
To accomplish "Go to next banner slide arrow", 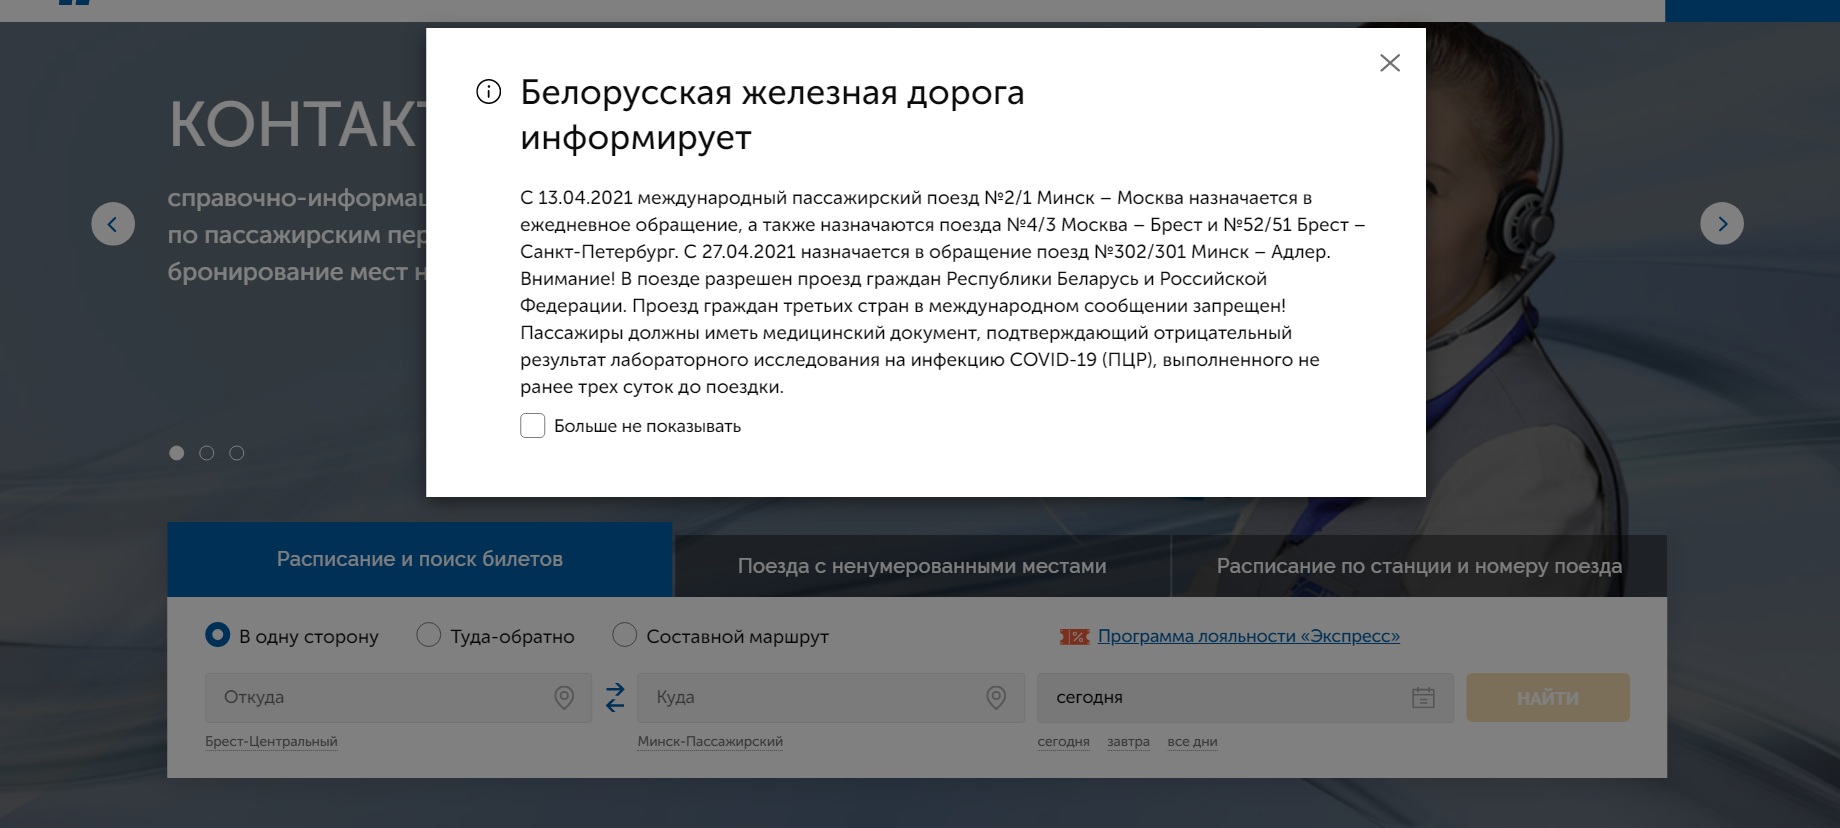I will click(1722, 224).
